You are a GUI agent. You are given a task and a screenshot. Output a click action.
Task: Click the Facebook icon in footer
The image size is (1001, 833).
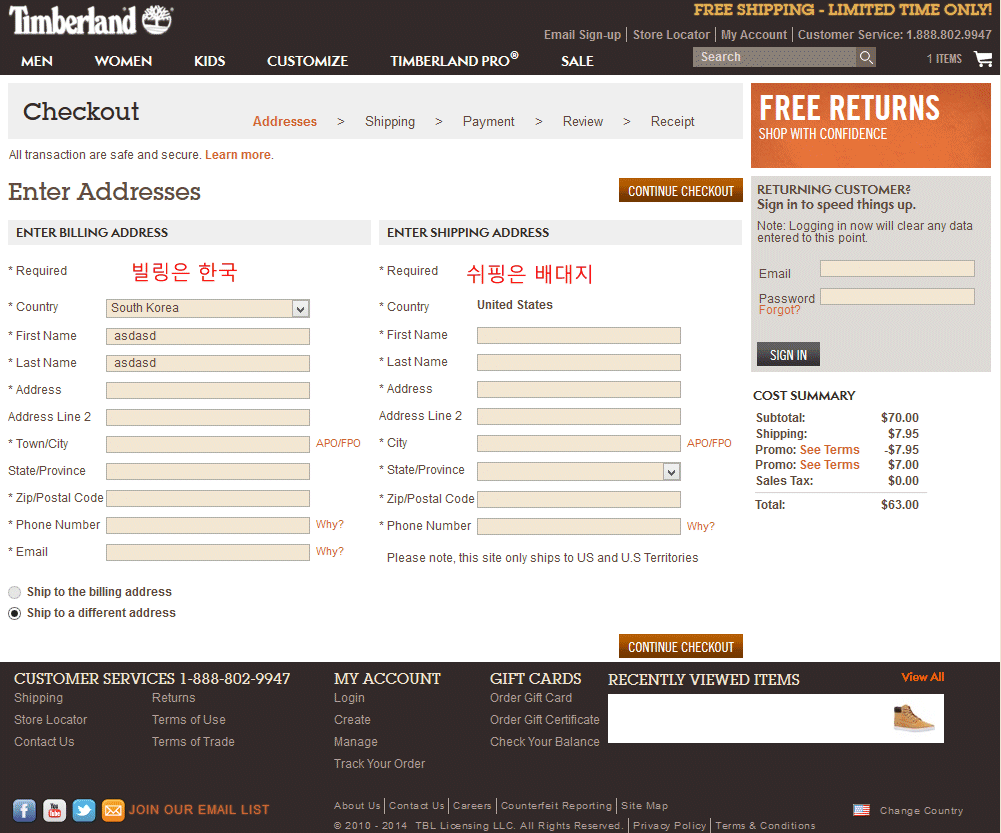pyautogui.click(x=24, y=810)
